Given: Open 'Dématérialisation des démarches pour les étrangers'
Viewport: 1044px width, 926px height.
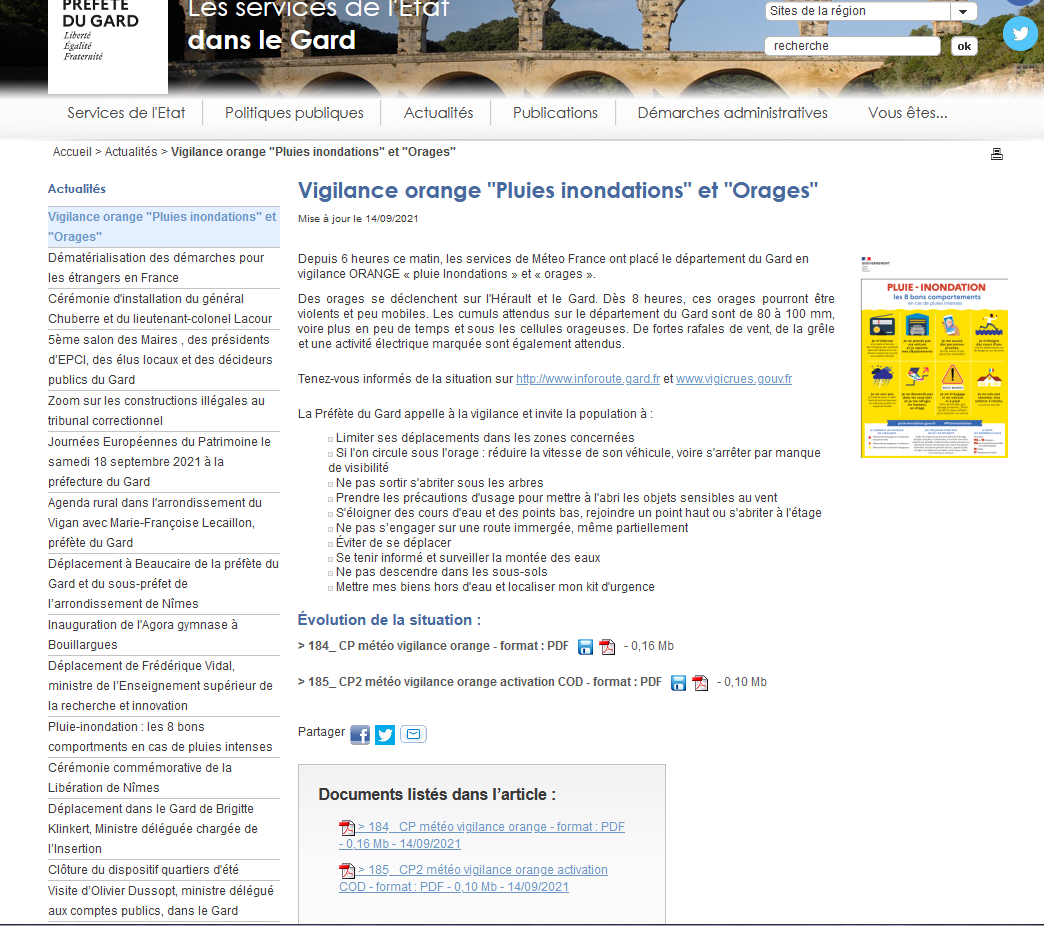Looking at the screenshot, I should [x=164, y=268].
